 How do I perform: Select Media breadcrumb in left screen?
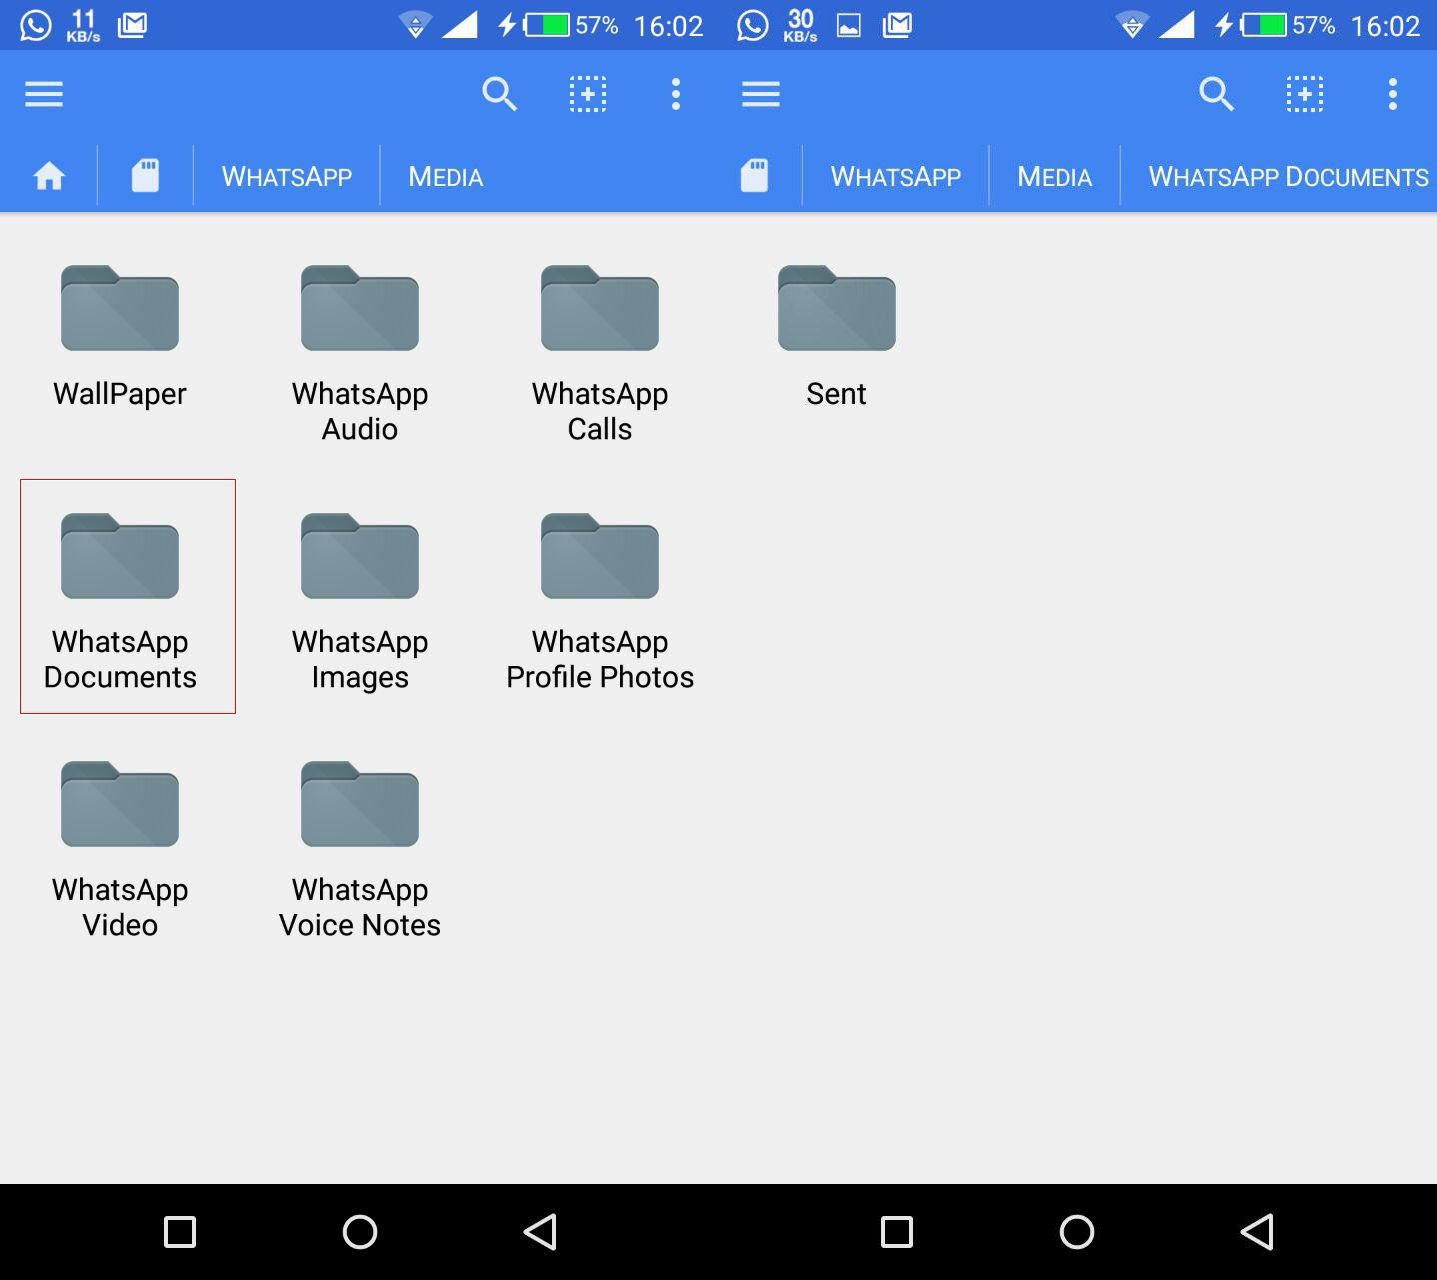(446, 177)
